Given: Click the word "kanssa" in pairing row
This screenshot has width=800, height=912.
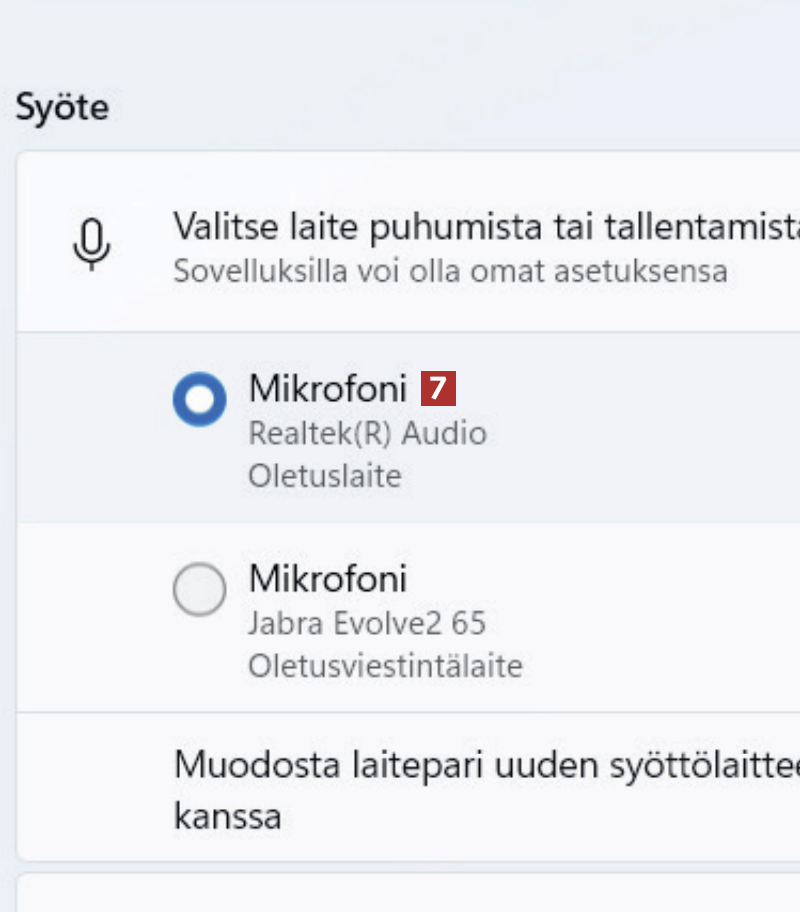Looking at the screenshot, I should click(227, 817).
